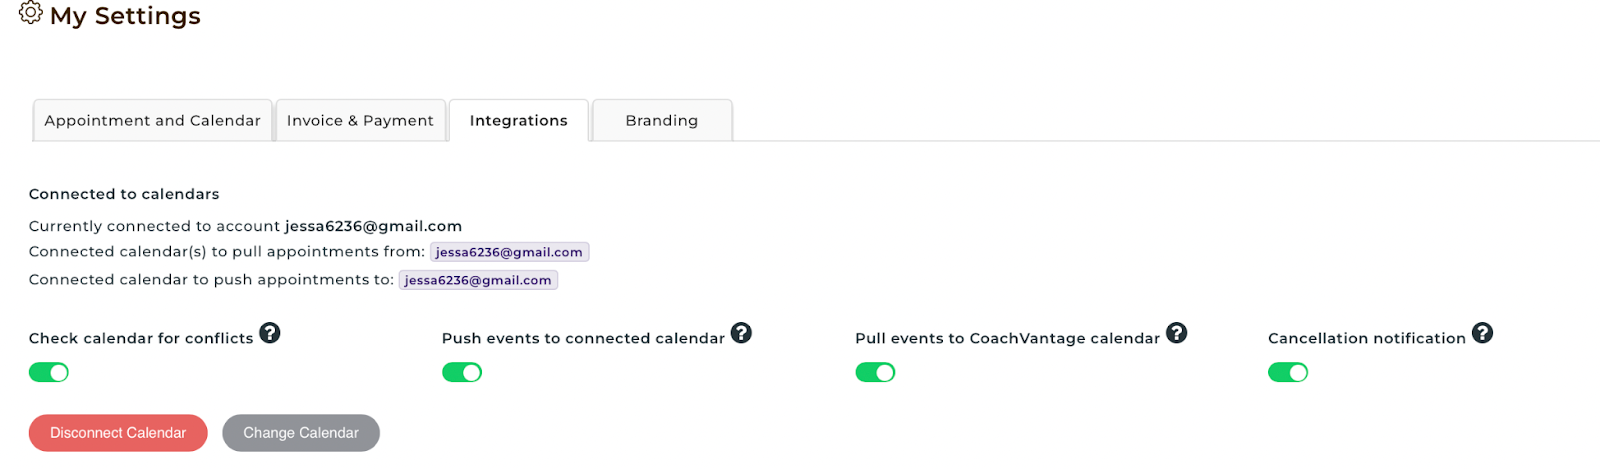Click the My Settings page title
The image size is (1600, 469).
click(x=125, y=16)
